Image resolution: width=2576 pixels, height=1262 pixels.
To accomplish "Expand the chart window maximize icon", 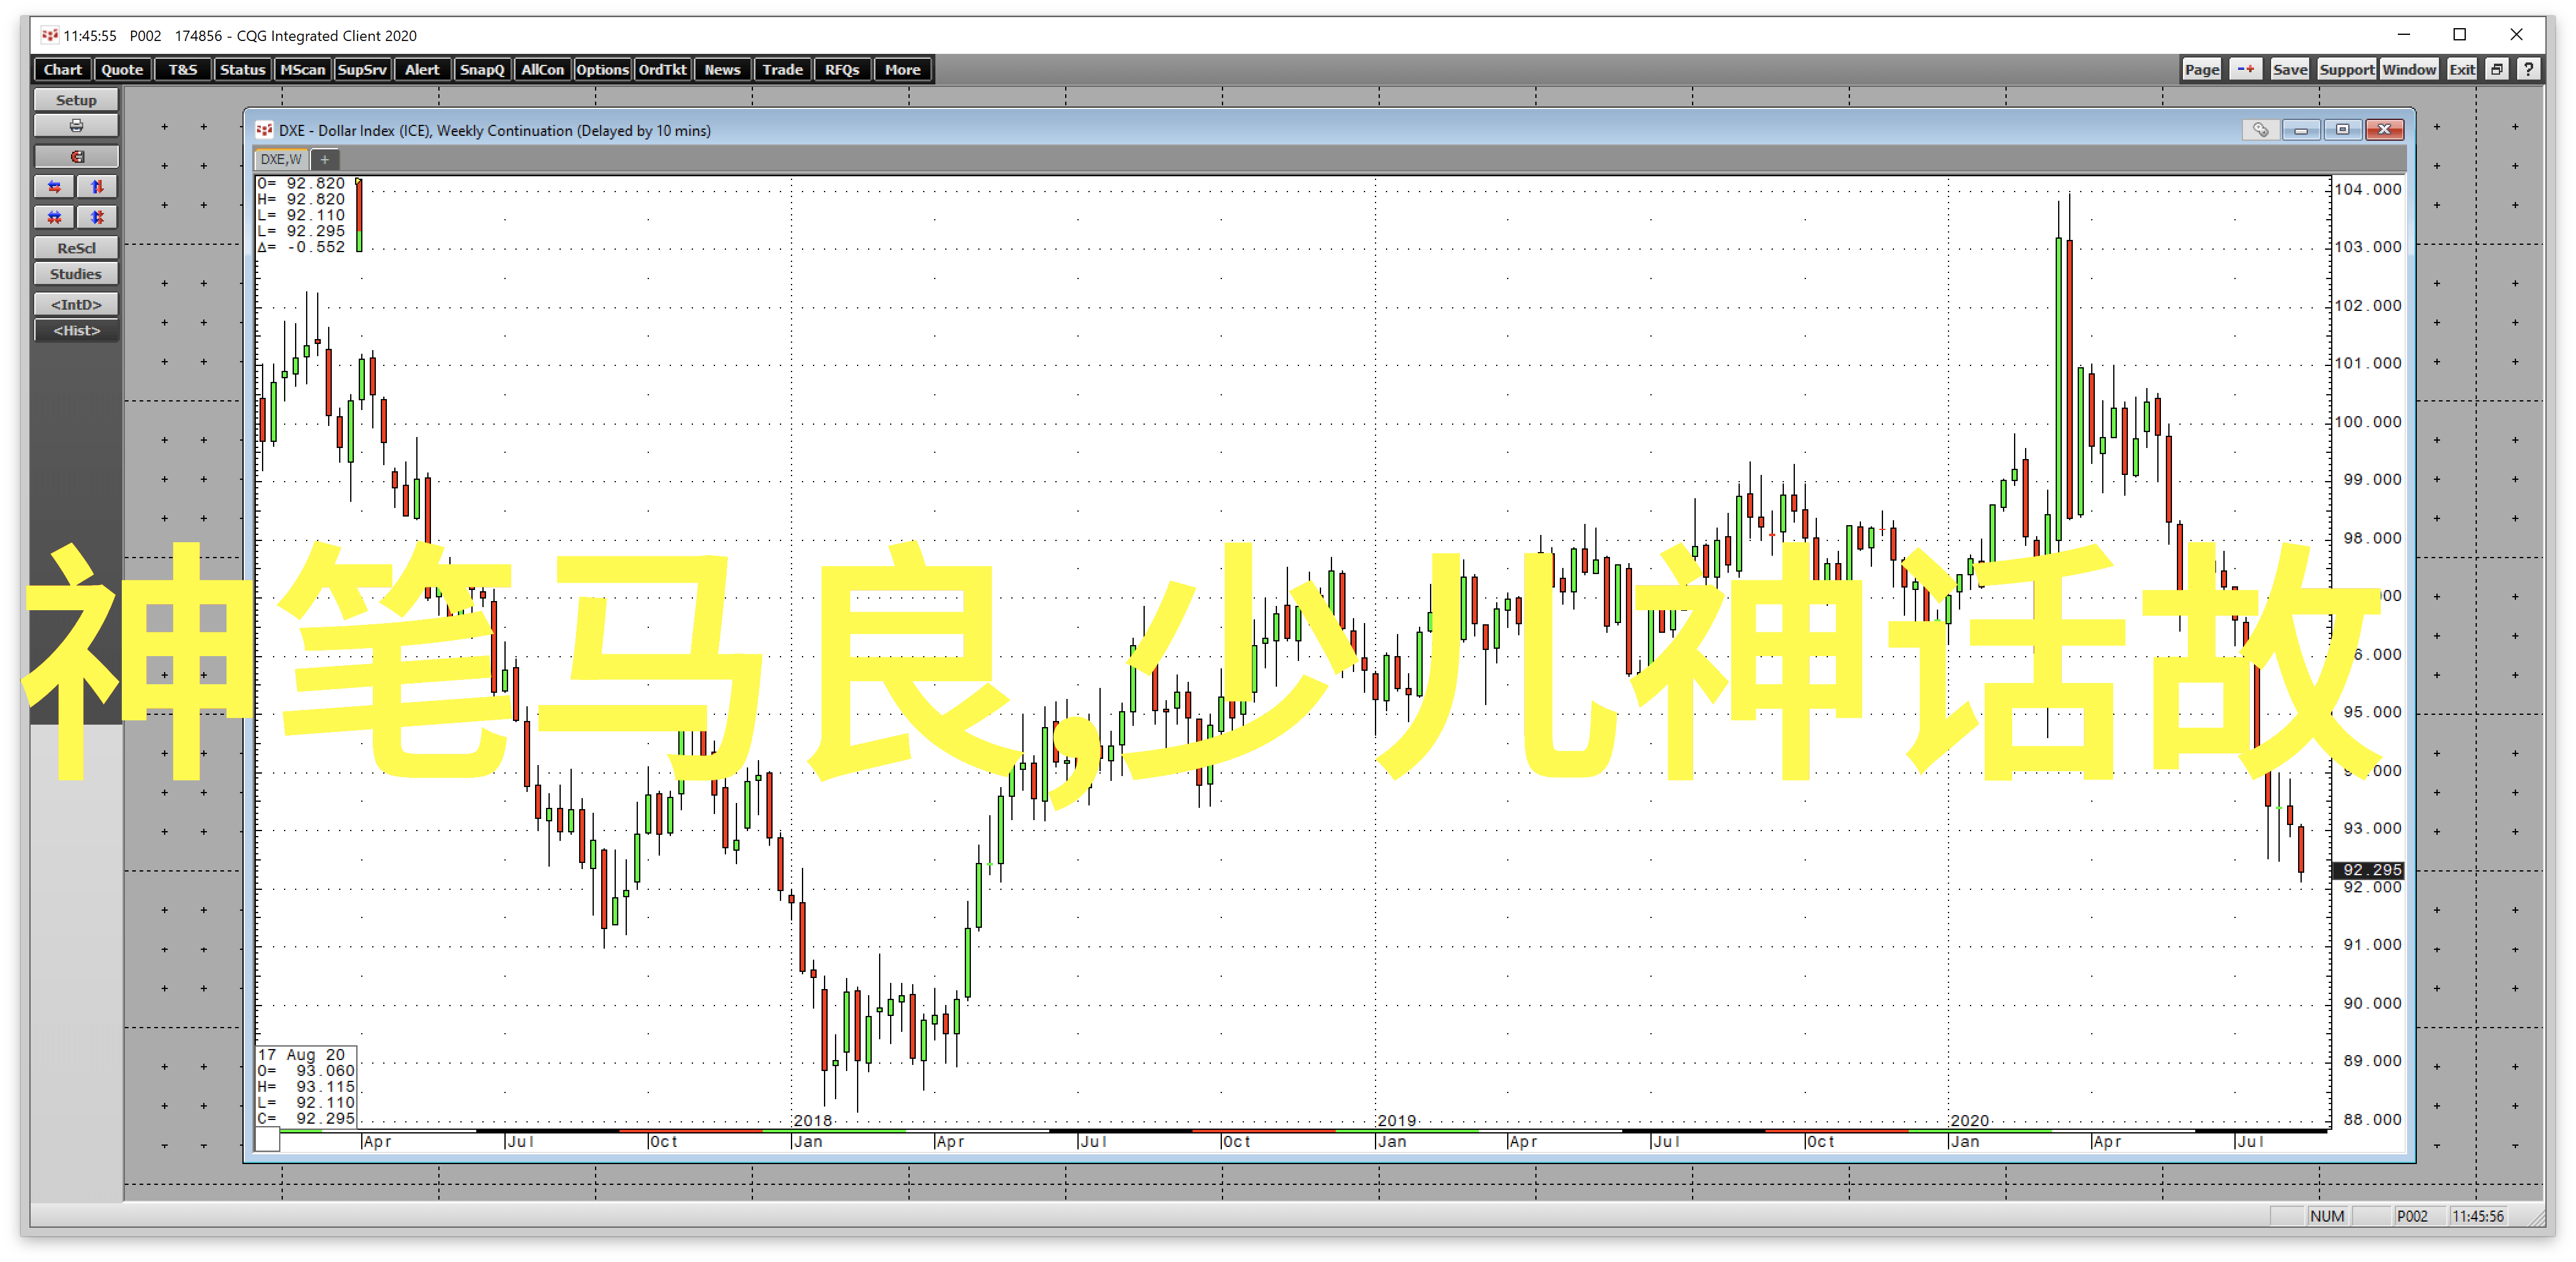I will 2336,130.
